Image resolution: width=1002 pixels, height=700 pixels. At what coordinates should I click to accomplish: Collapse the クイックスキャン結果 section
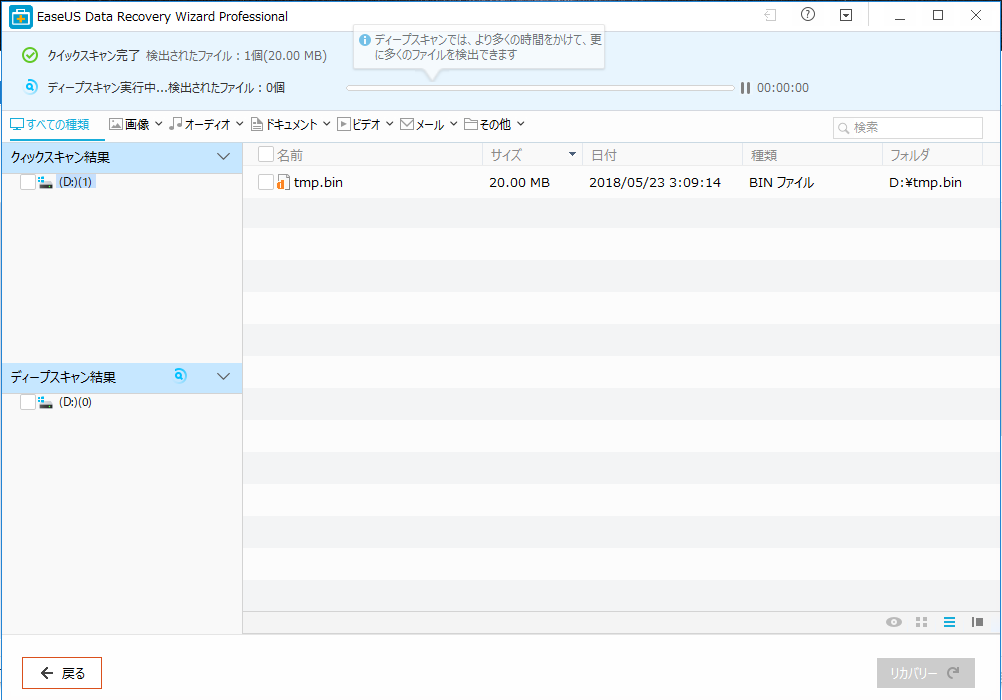point(223,157)
